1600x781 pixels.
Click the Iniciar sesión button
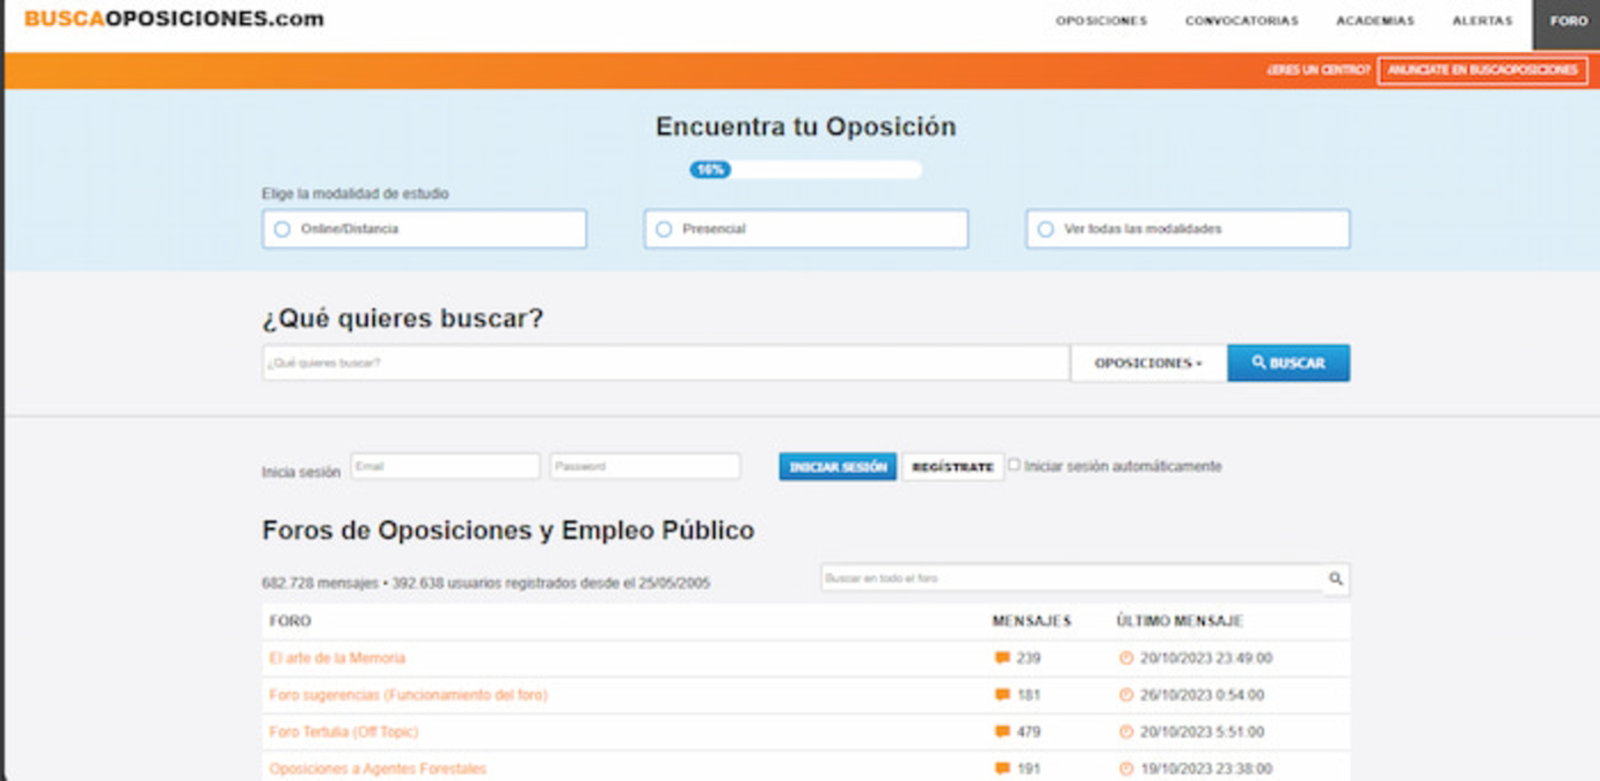tap(838, 467)
